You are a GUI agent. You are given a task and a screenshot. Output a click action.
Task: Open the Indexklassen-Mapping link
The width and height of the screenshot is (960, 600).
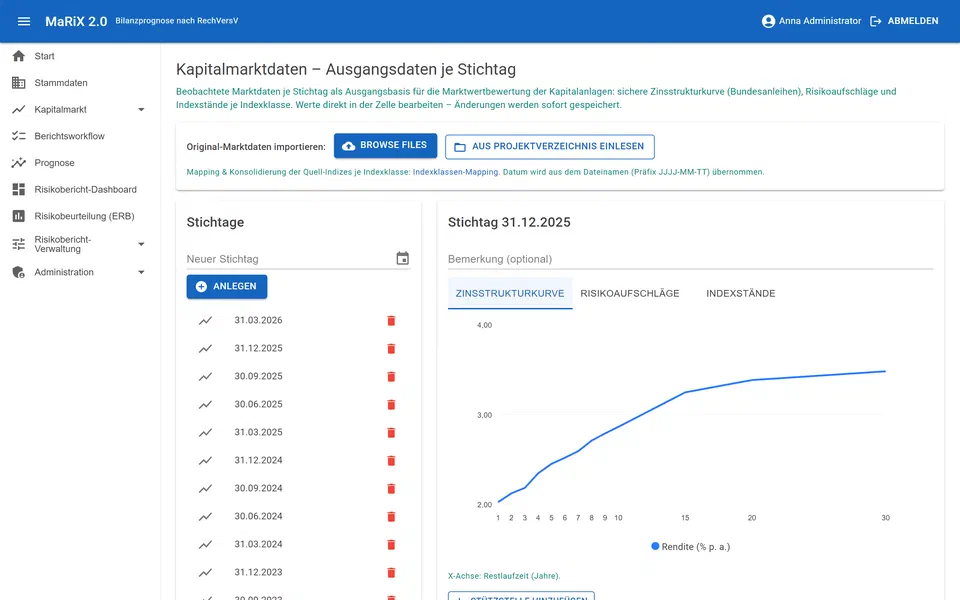[456, 172]
